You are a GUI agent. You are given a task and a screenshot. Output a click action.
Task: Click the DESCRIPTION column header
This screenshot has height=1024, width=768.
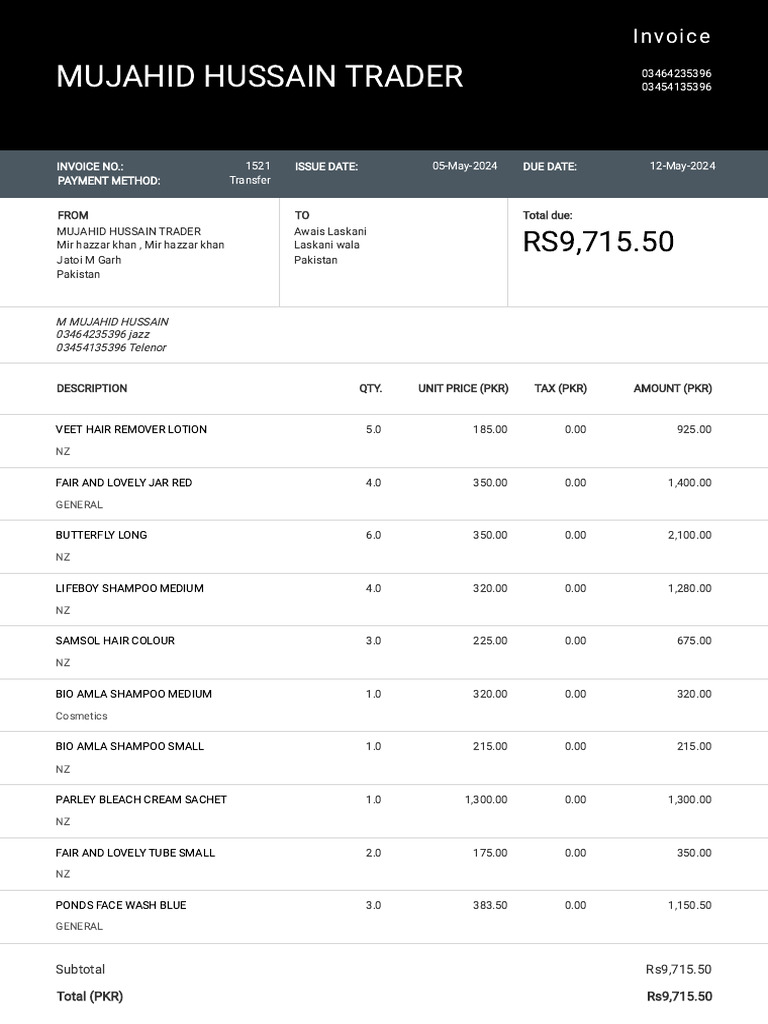92,388
